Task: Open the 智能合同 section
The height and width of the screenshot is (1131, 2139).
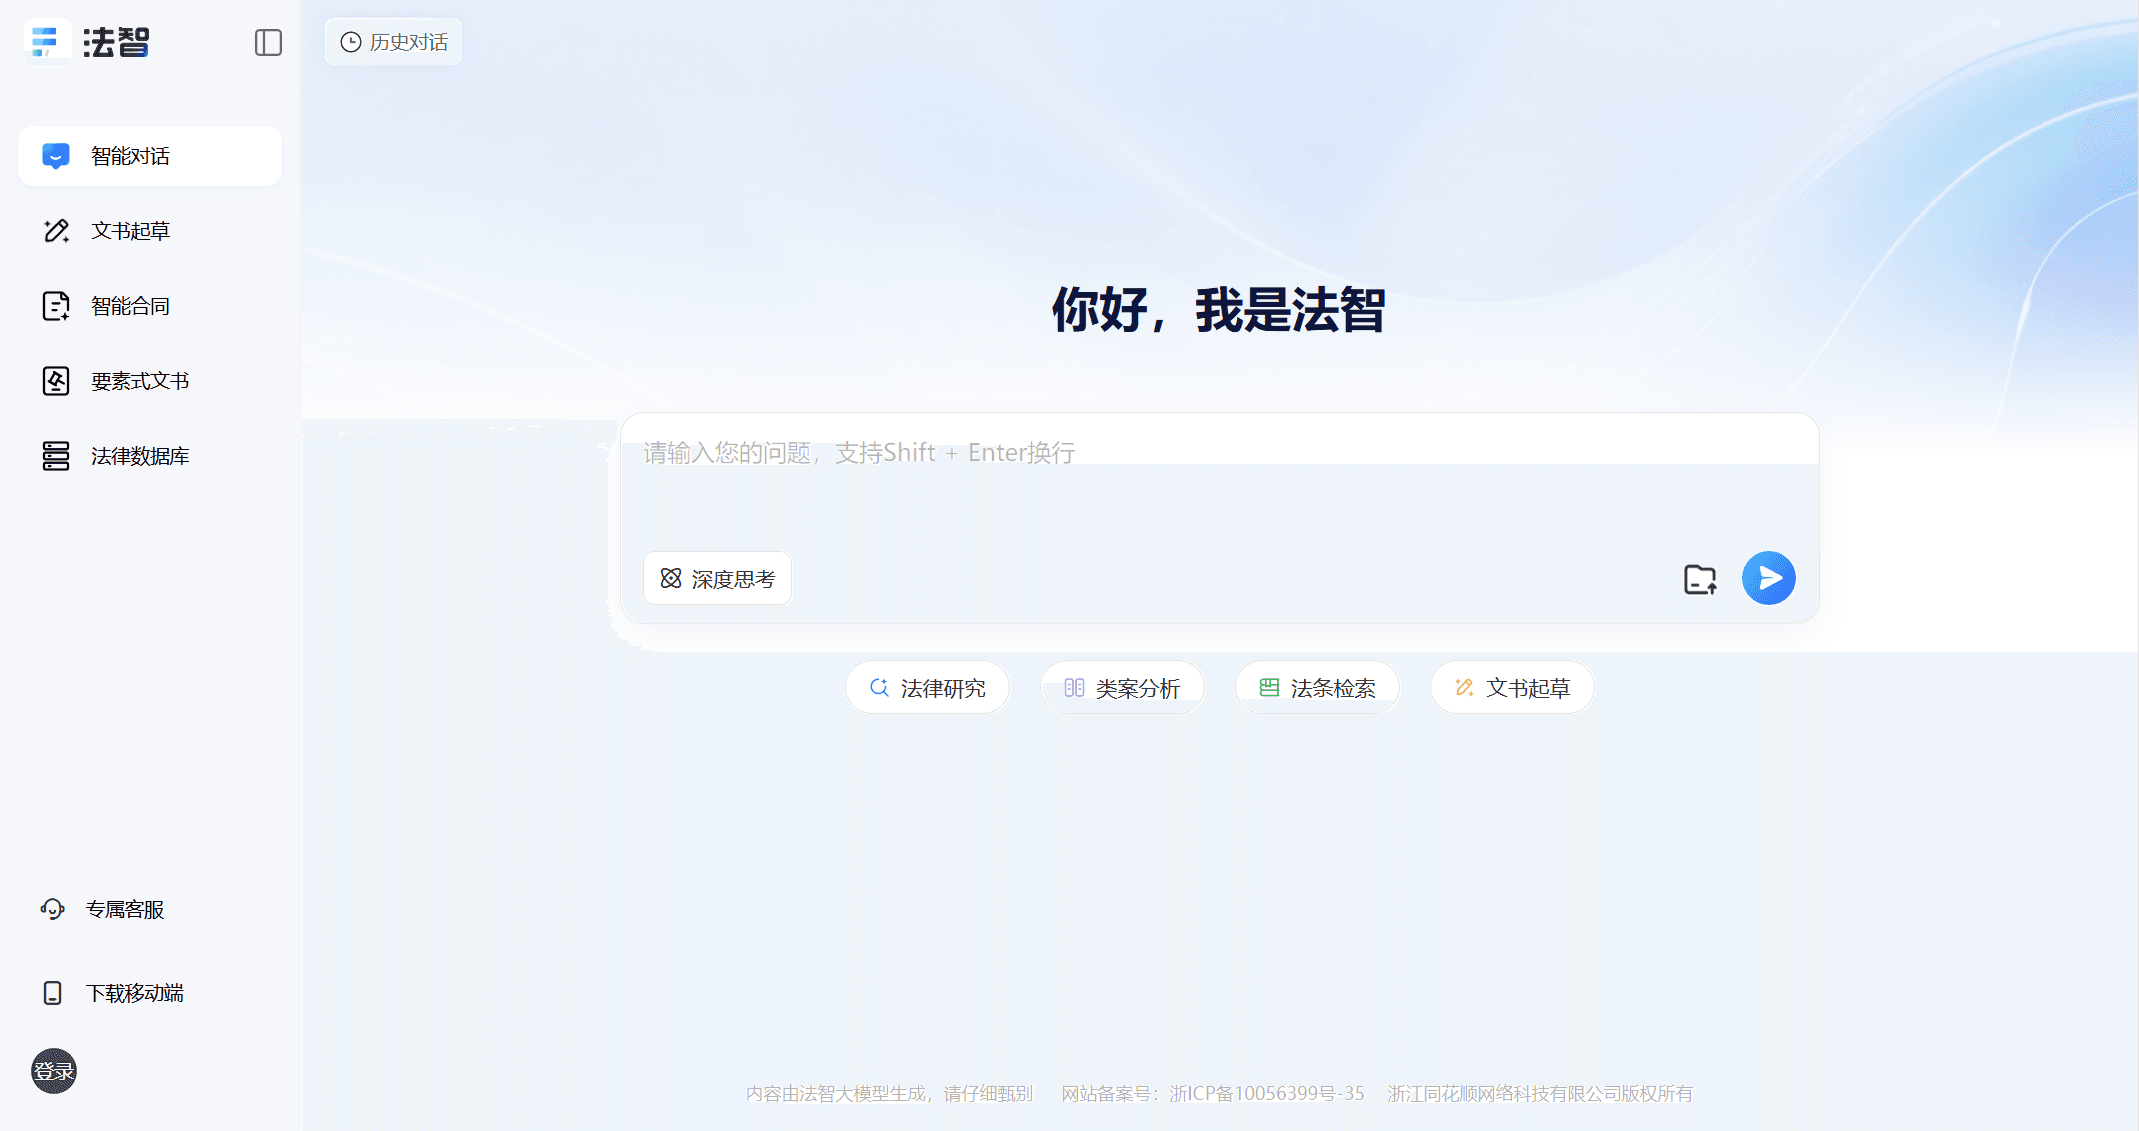Action: pyautogui.click(x=130, y=305)
